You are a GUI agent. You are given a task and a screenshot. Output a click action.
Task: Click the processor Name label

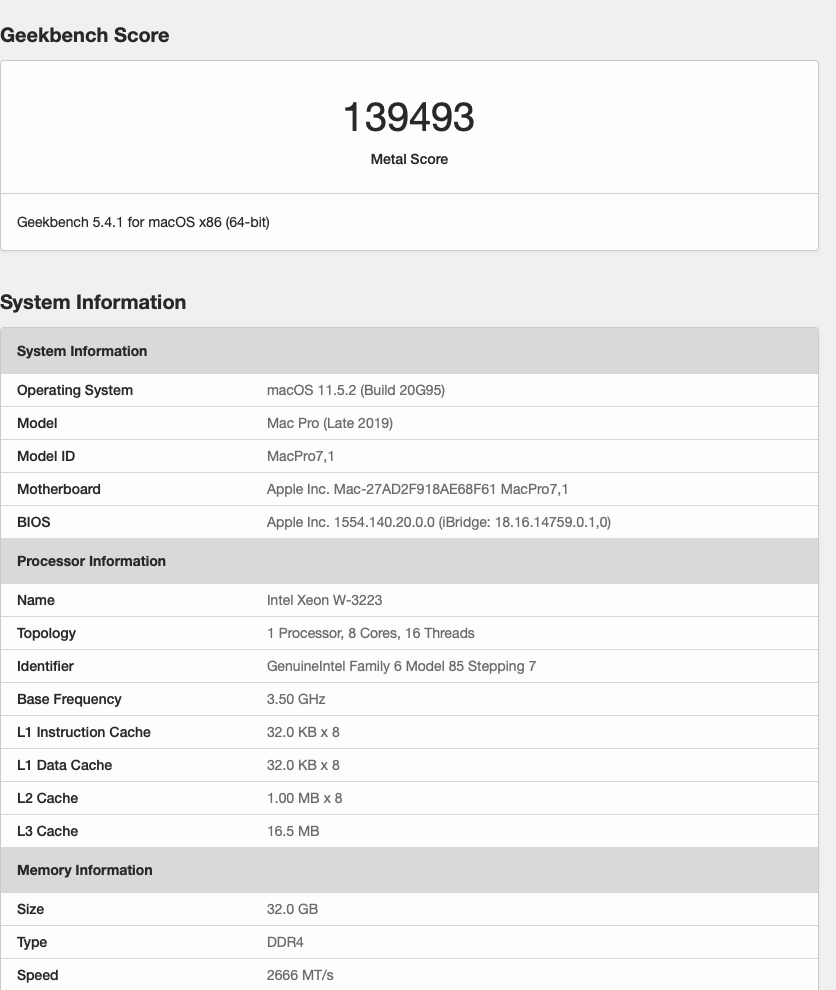click(x=36, y=600)
